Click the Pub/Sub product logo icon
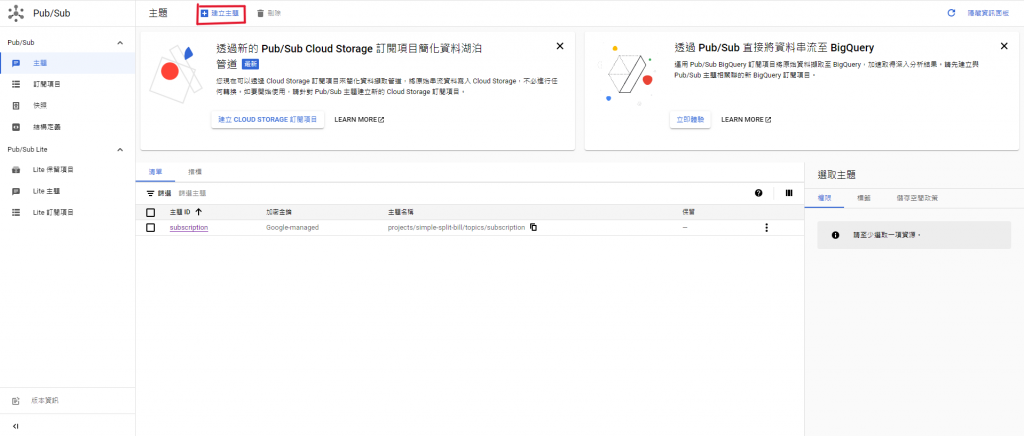This screenshot has height=436, width=1024. click(x=16, y=13)
